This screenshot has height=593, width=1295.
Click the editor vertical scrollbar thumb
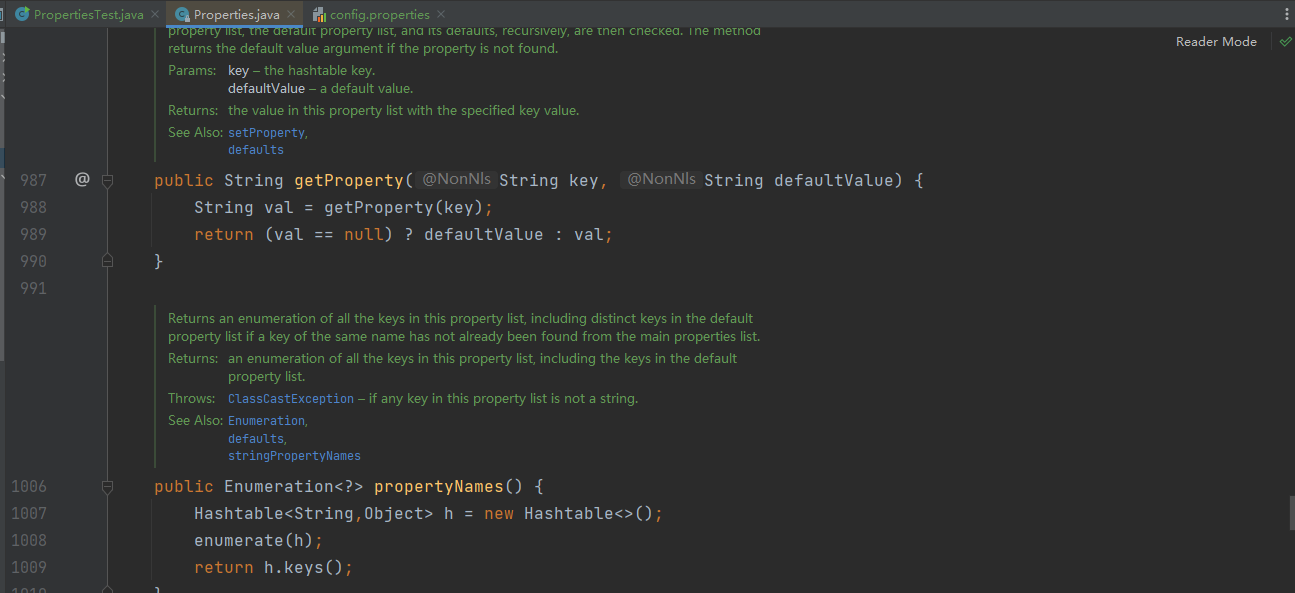point(1291,511)
